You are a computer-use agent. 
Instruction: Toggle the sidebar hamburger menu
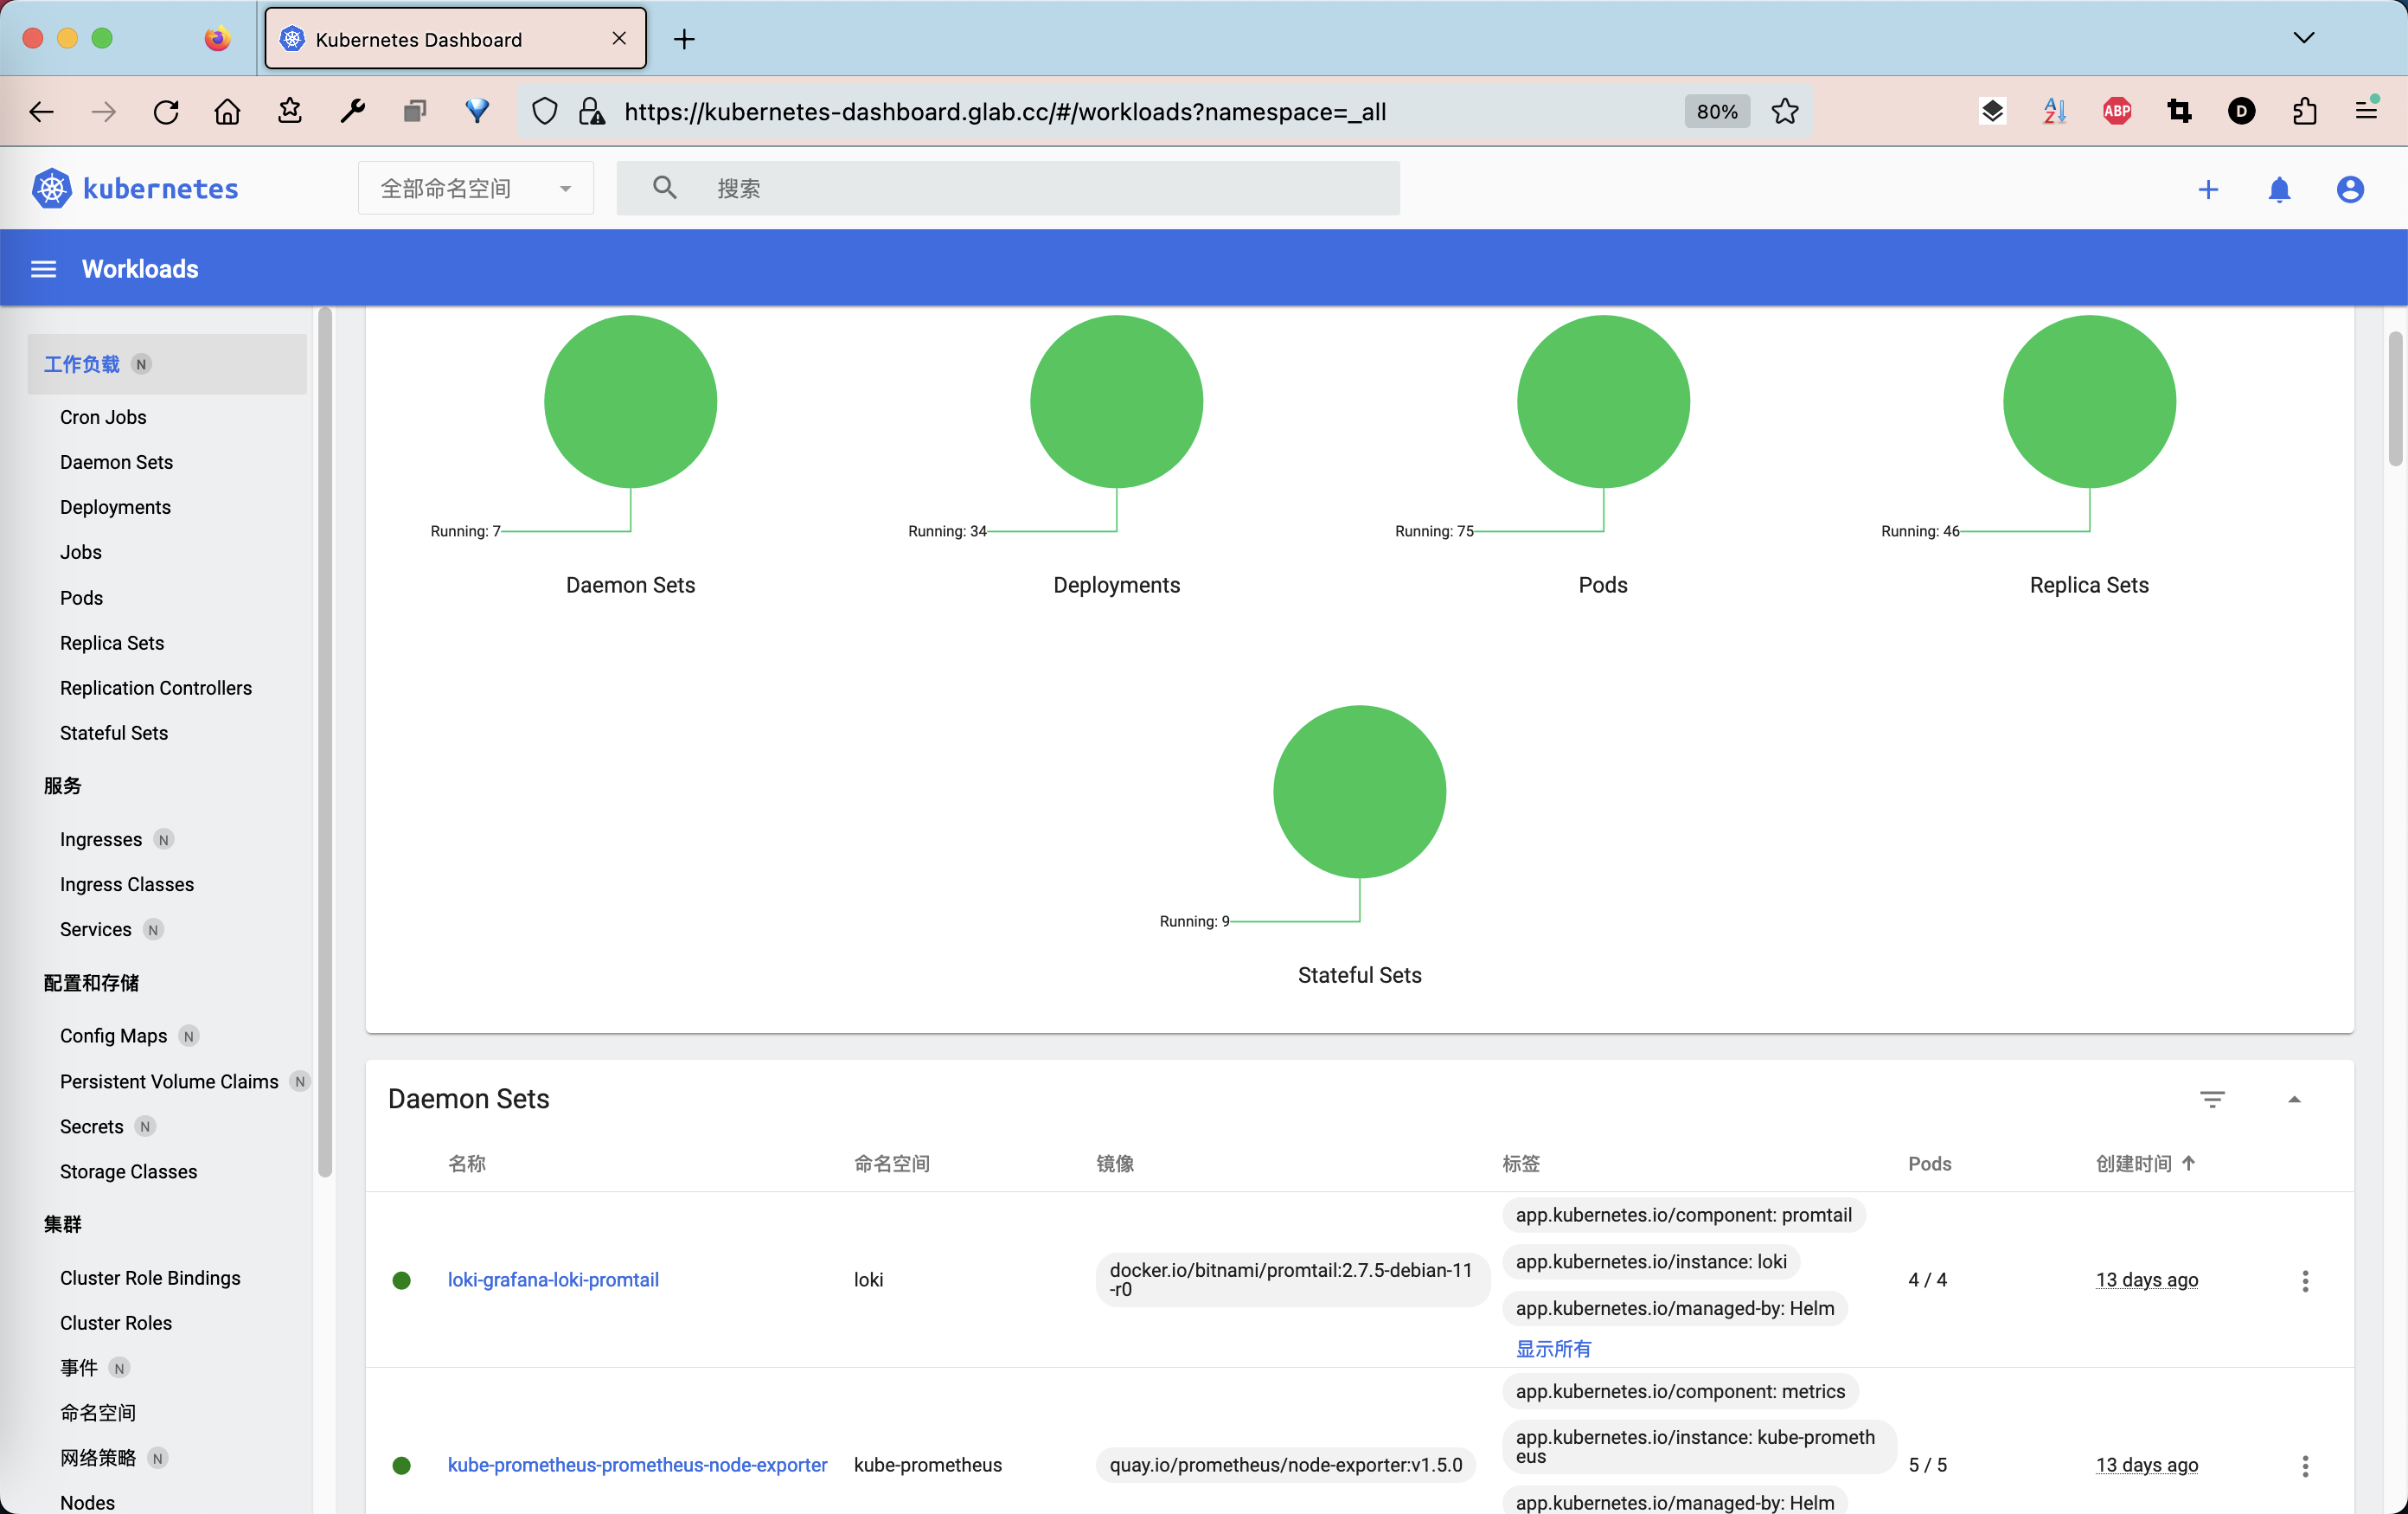pyautogui.click(x=43, y=268)
